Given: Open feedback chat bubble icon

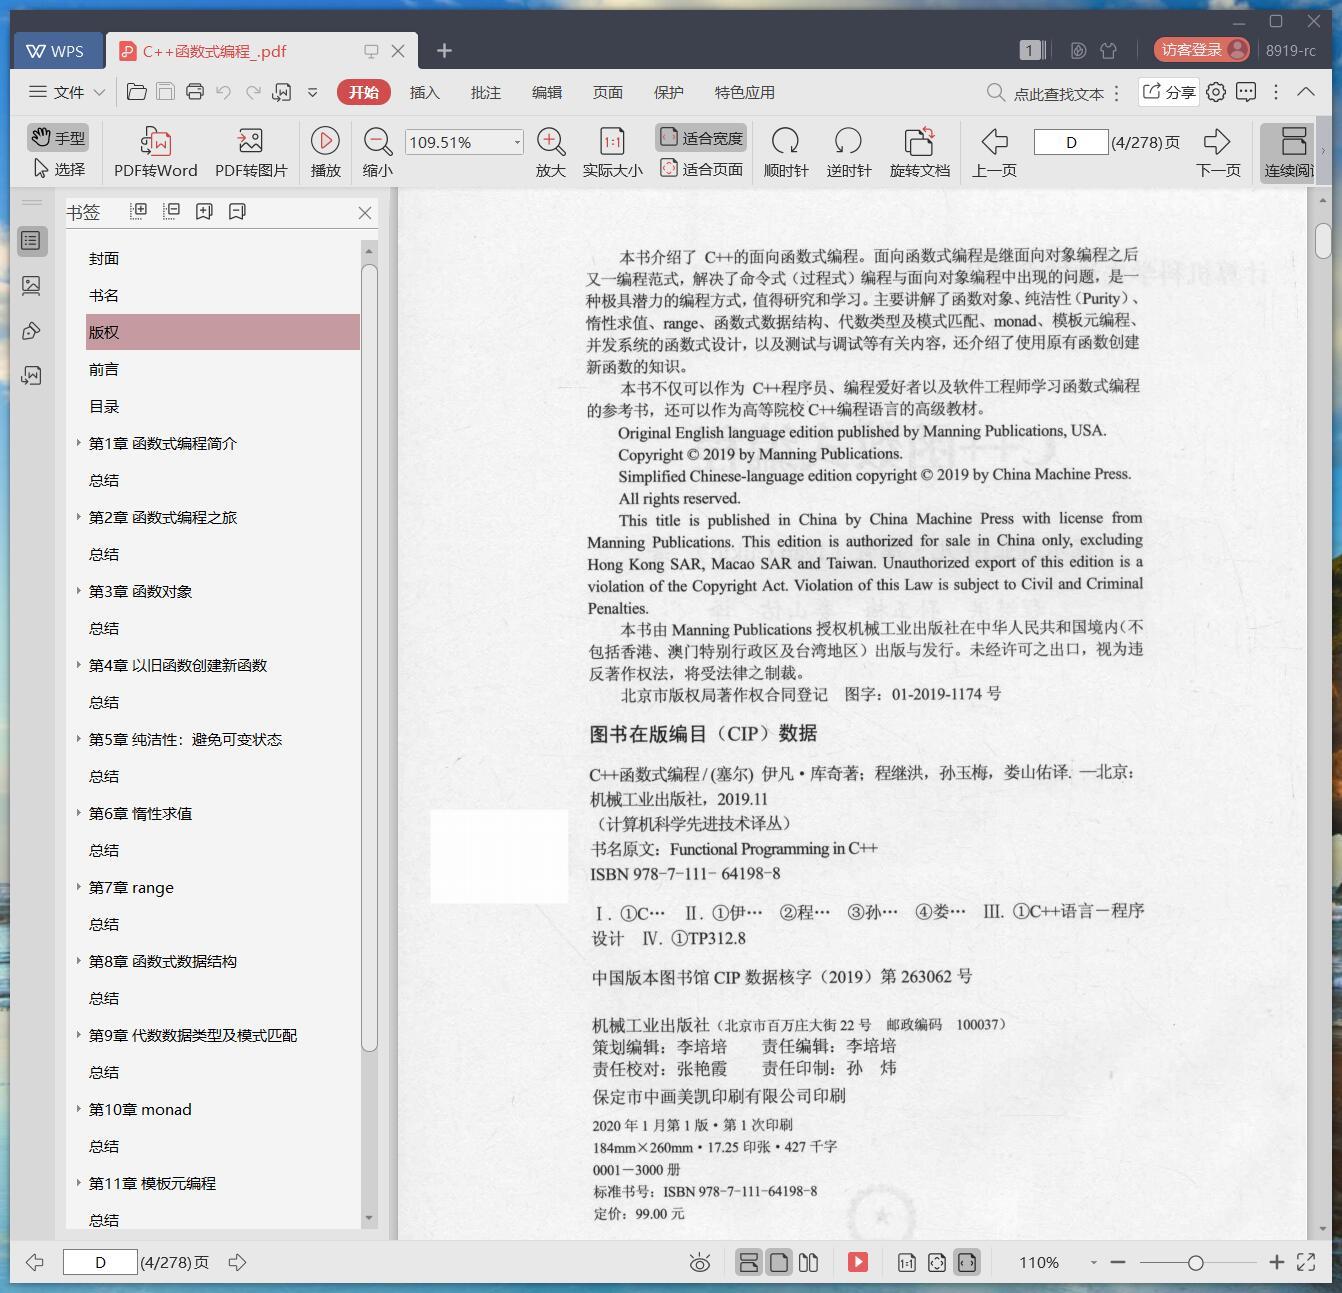Looking at the screenshot, I should tap(1246, 92).
